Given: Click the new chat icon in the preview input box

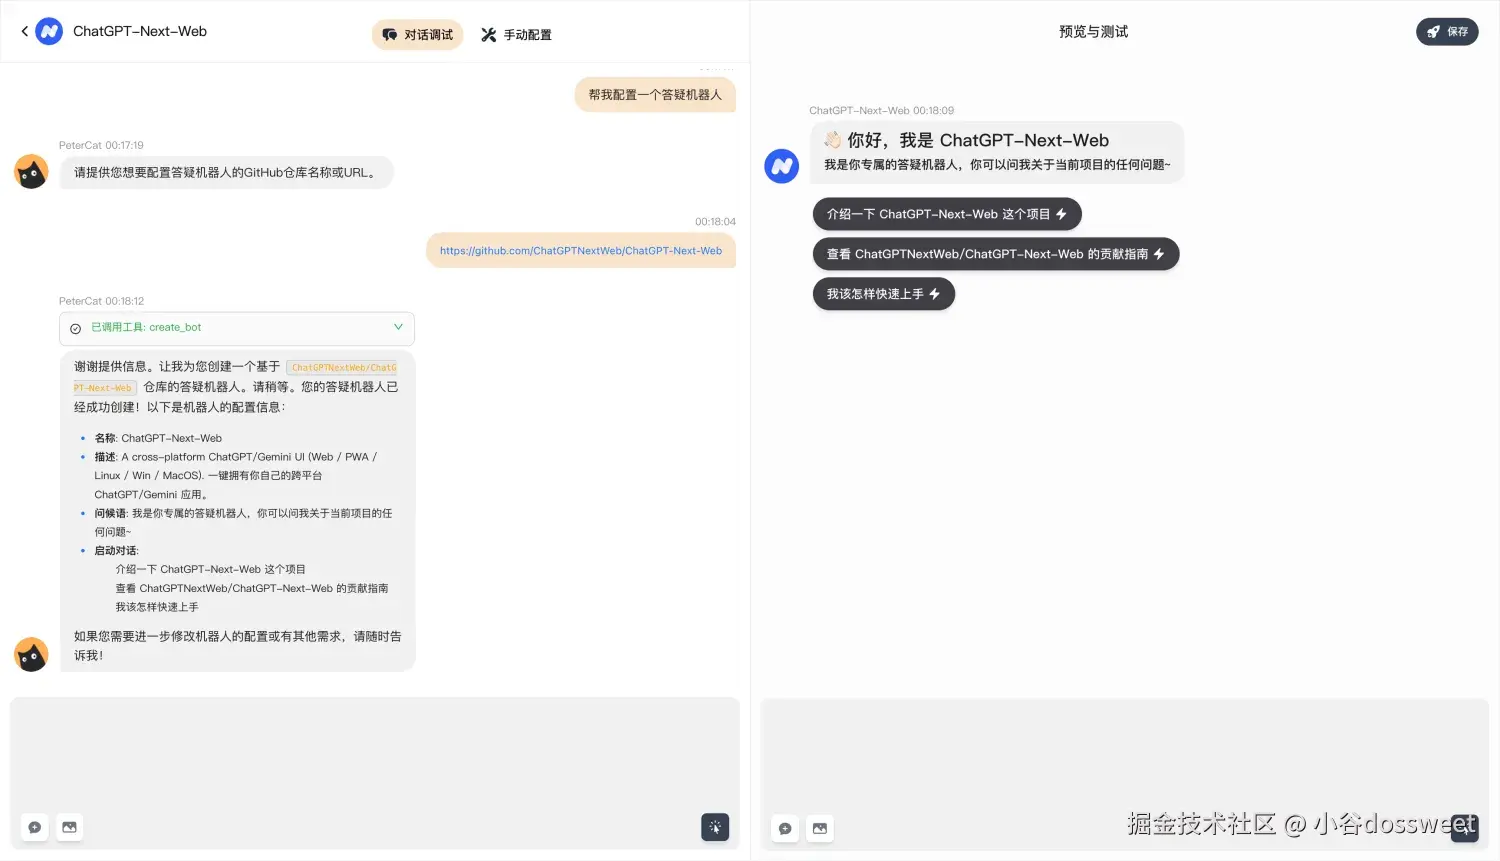Looking at the screenshot, I should coord(785,828).
